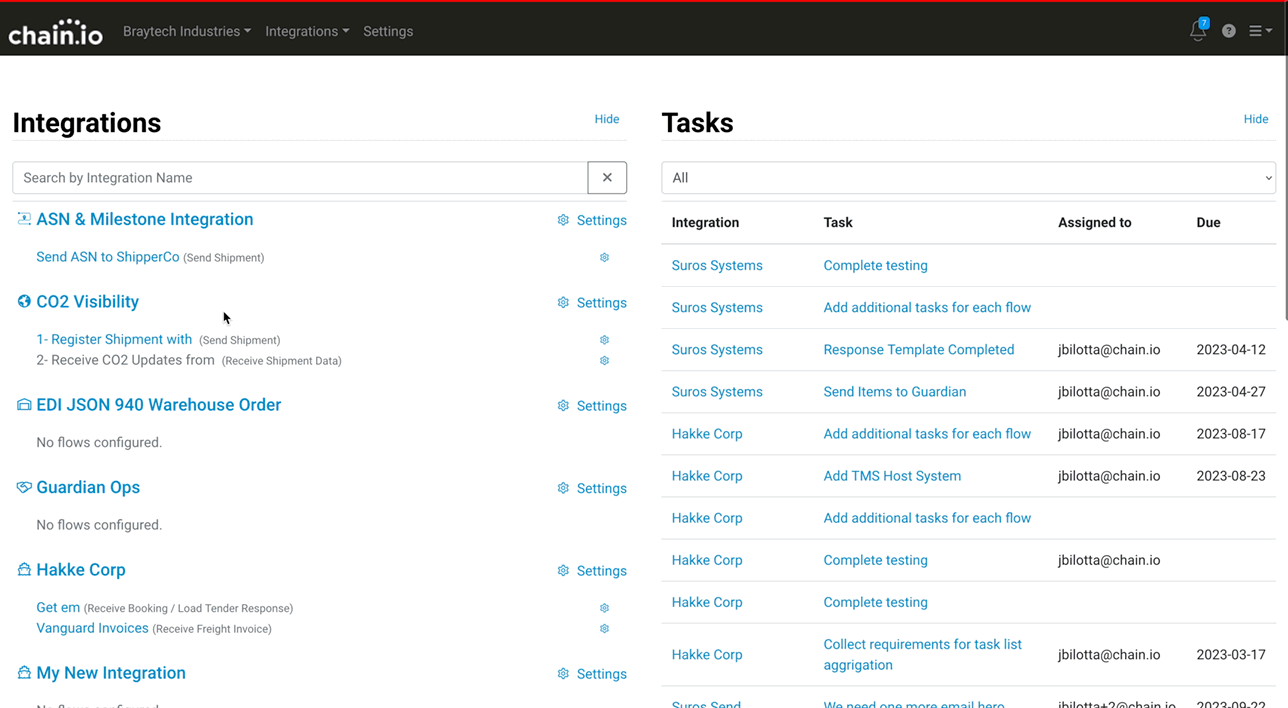Select jbilotta@chain.io in Response Template row
The height and width of the screenshot is (708, 1288).
click(1109, 349)
